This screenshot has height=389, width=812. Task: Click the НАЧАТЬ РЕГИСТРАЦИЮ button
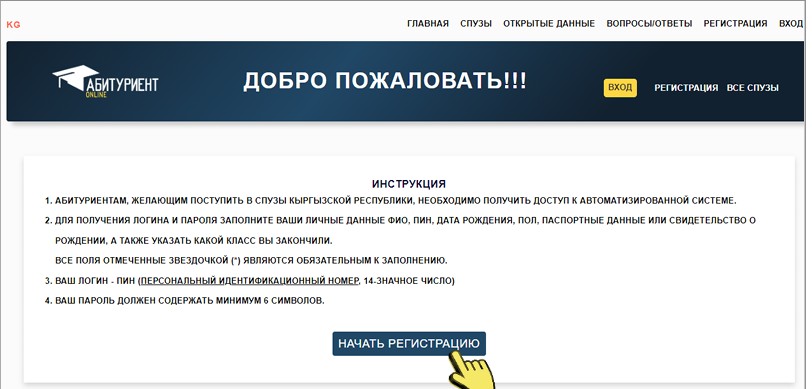(x=409, y=343)
